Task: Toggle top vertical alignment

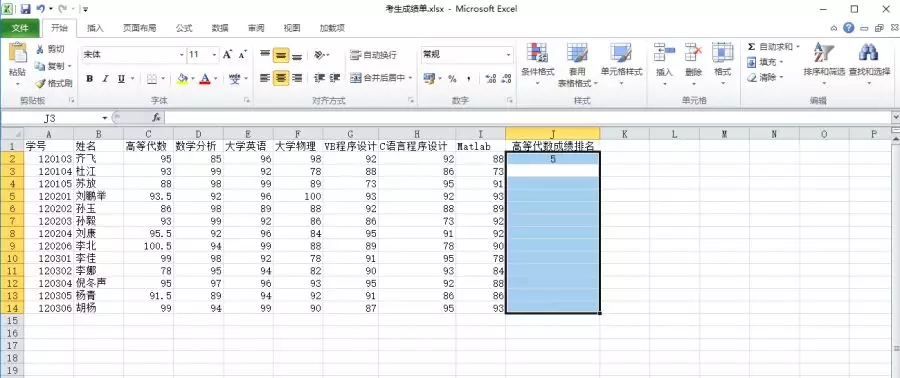Action: (x=265, y=55)
